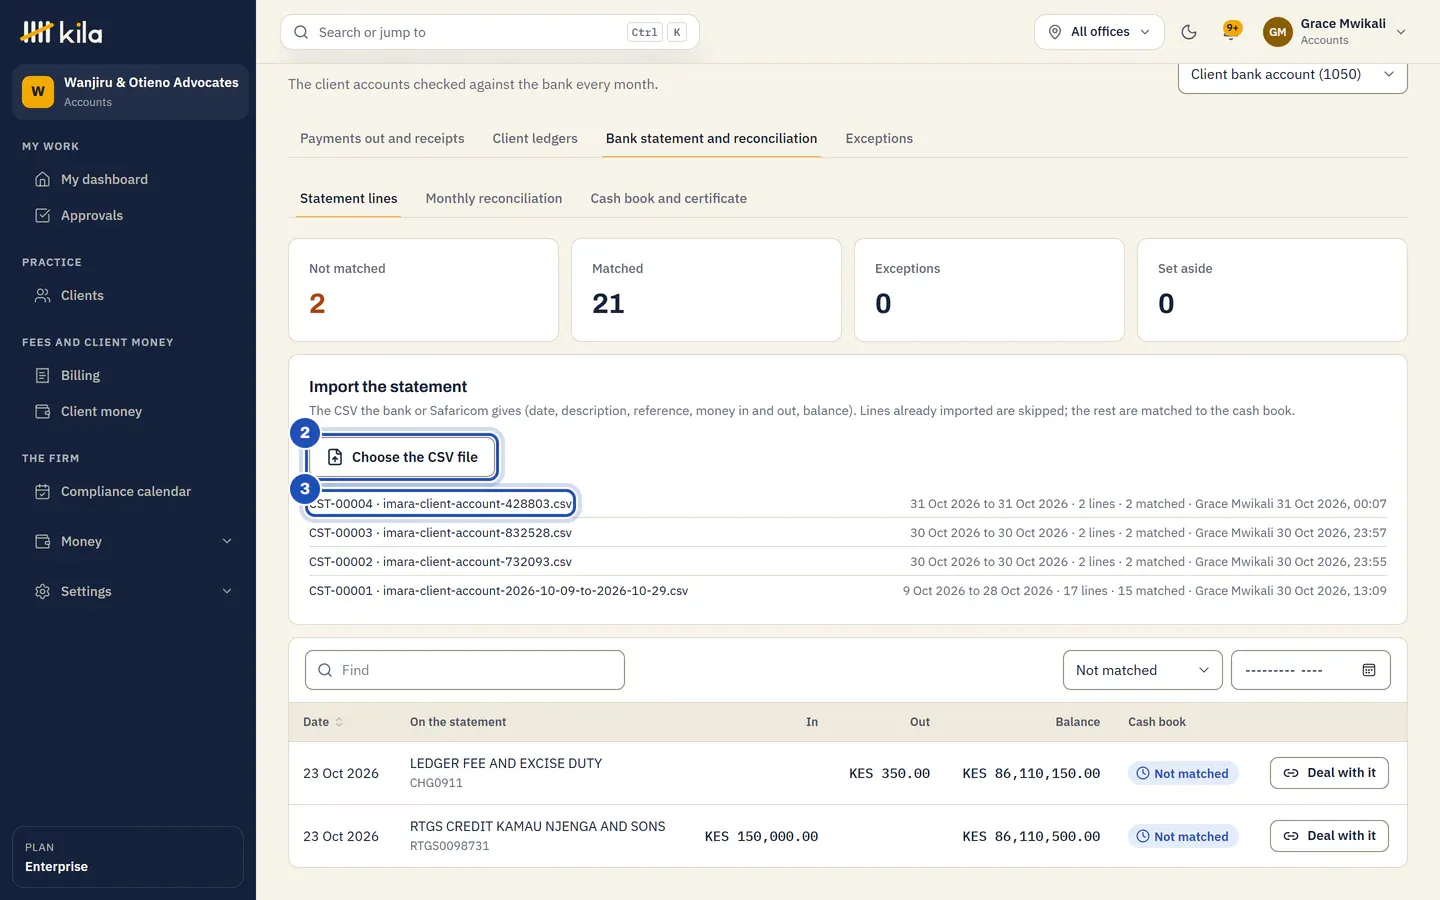Click the Set aside summary card
Viewport: 1440px width, 900px height.
click(1272, 290)
